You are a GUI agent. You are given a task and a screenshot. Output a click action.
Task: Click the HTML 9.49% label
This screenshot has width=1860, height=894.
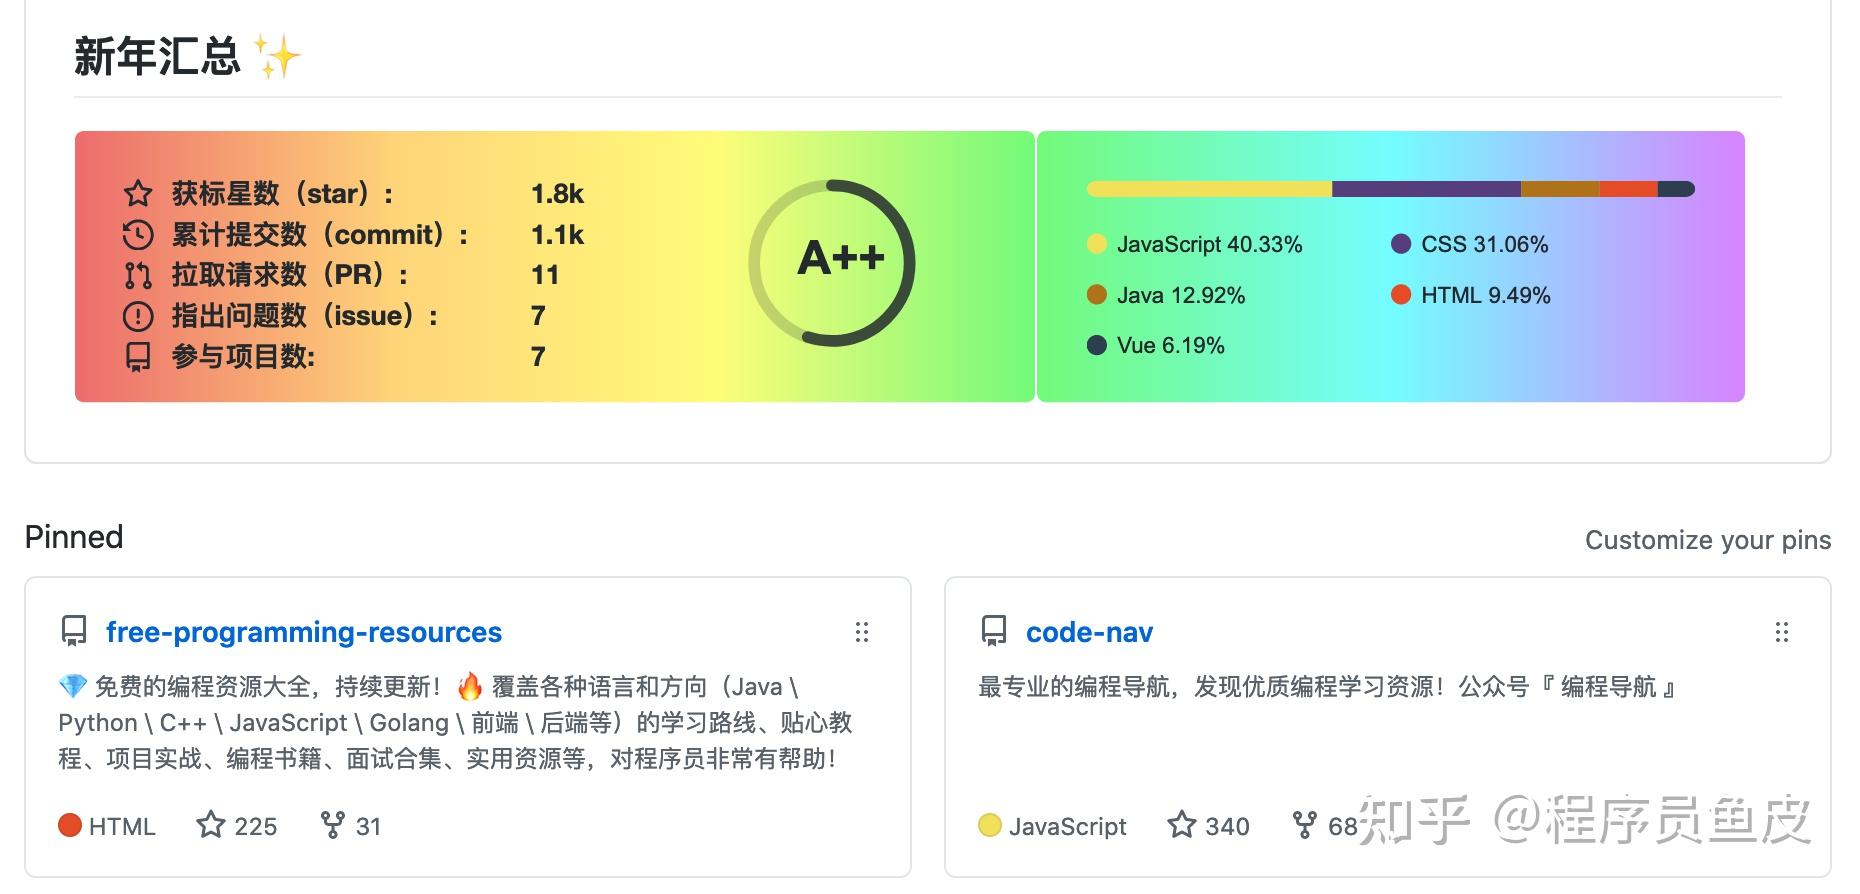click(x=1485, y=295)
